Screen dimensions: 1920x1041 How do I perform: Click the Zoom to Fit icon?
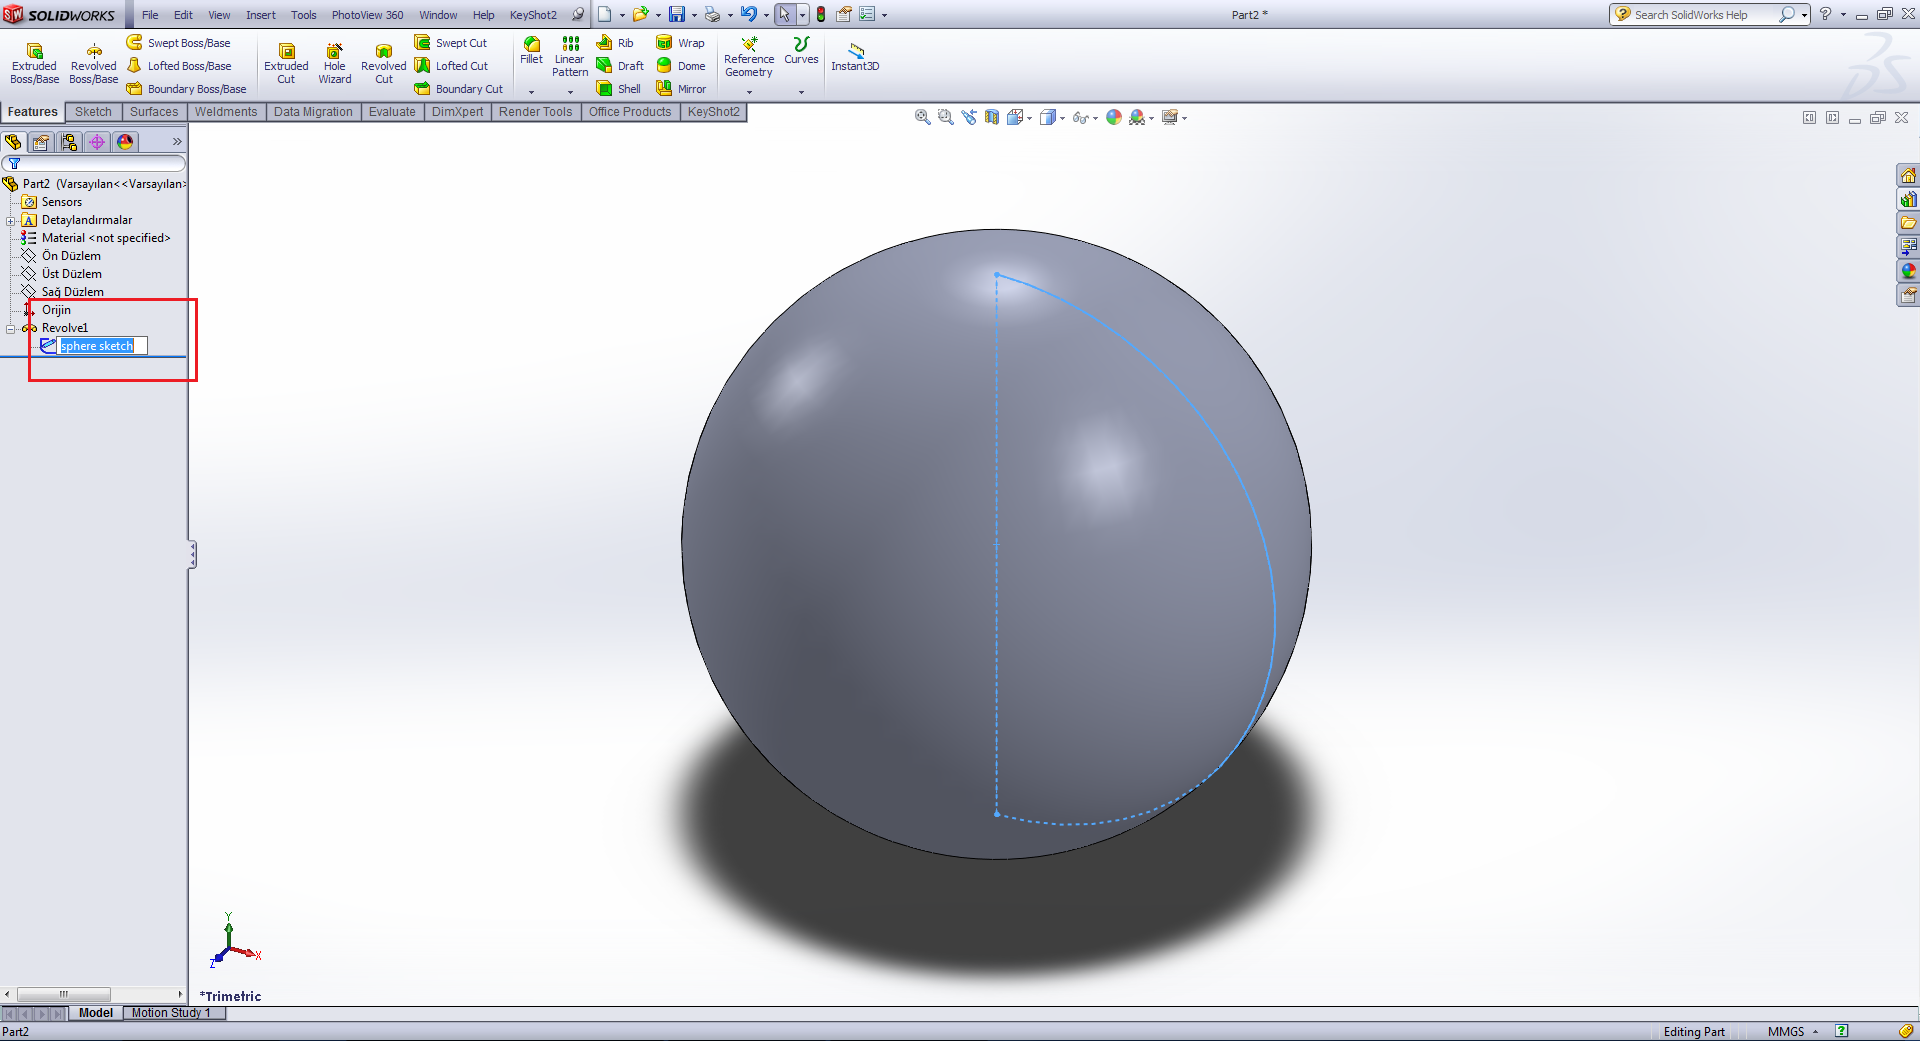(x=922, y=118)
